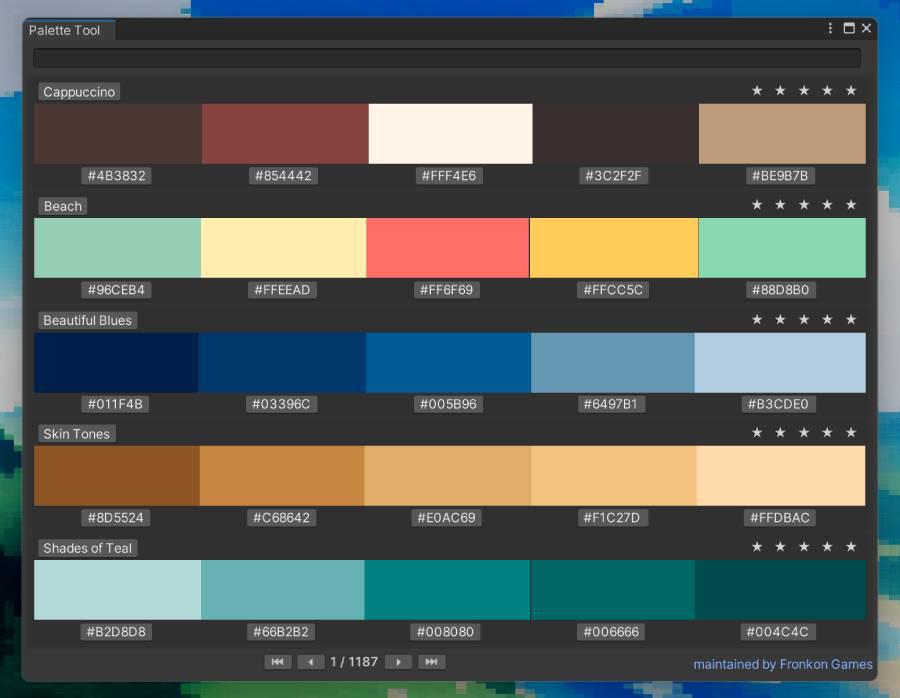
Task: Copy hex code #004C4C label
Action: (777, 632)
